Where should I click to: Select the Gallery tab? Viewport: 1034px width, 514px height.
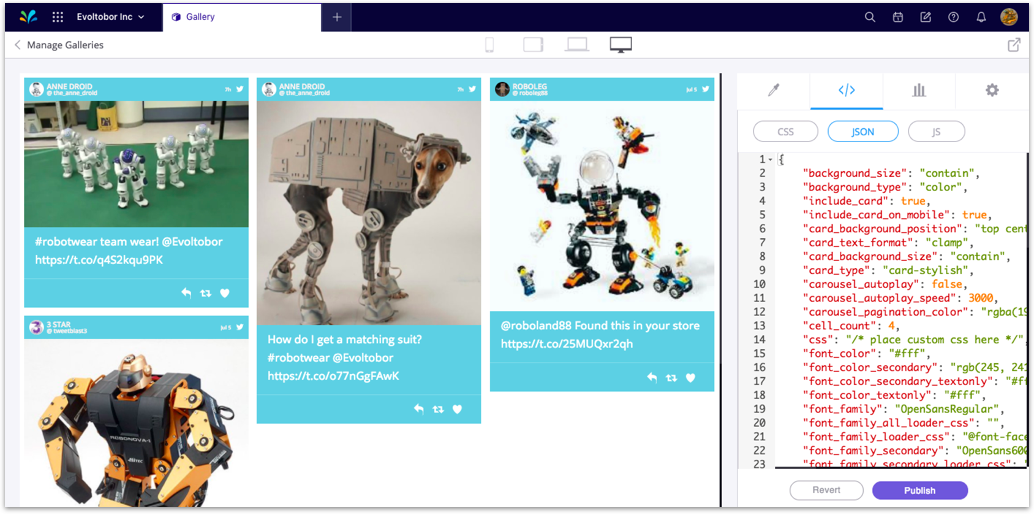[241, 17]
